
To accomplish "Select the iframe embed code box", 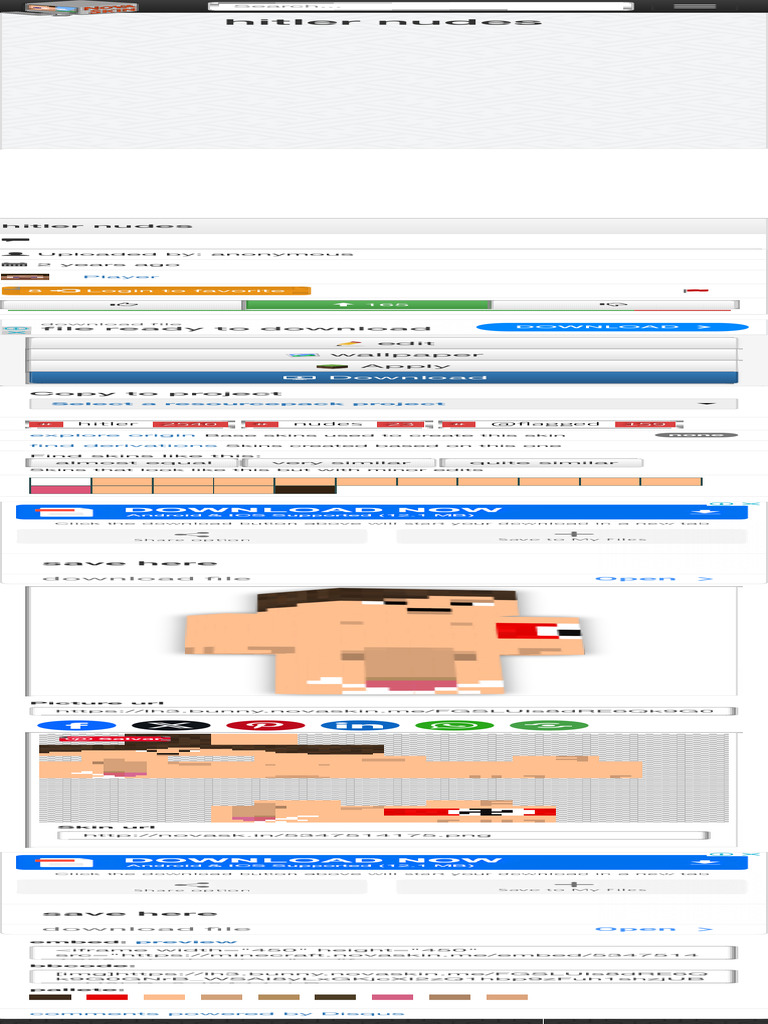I will [x=383, y=953].
